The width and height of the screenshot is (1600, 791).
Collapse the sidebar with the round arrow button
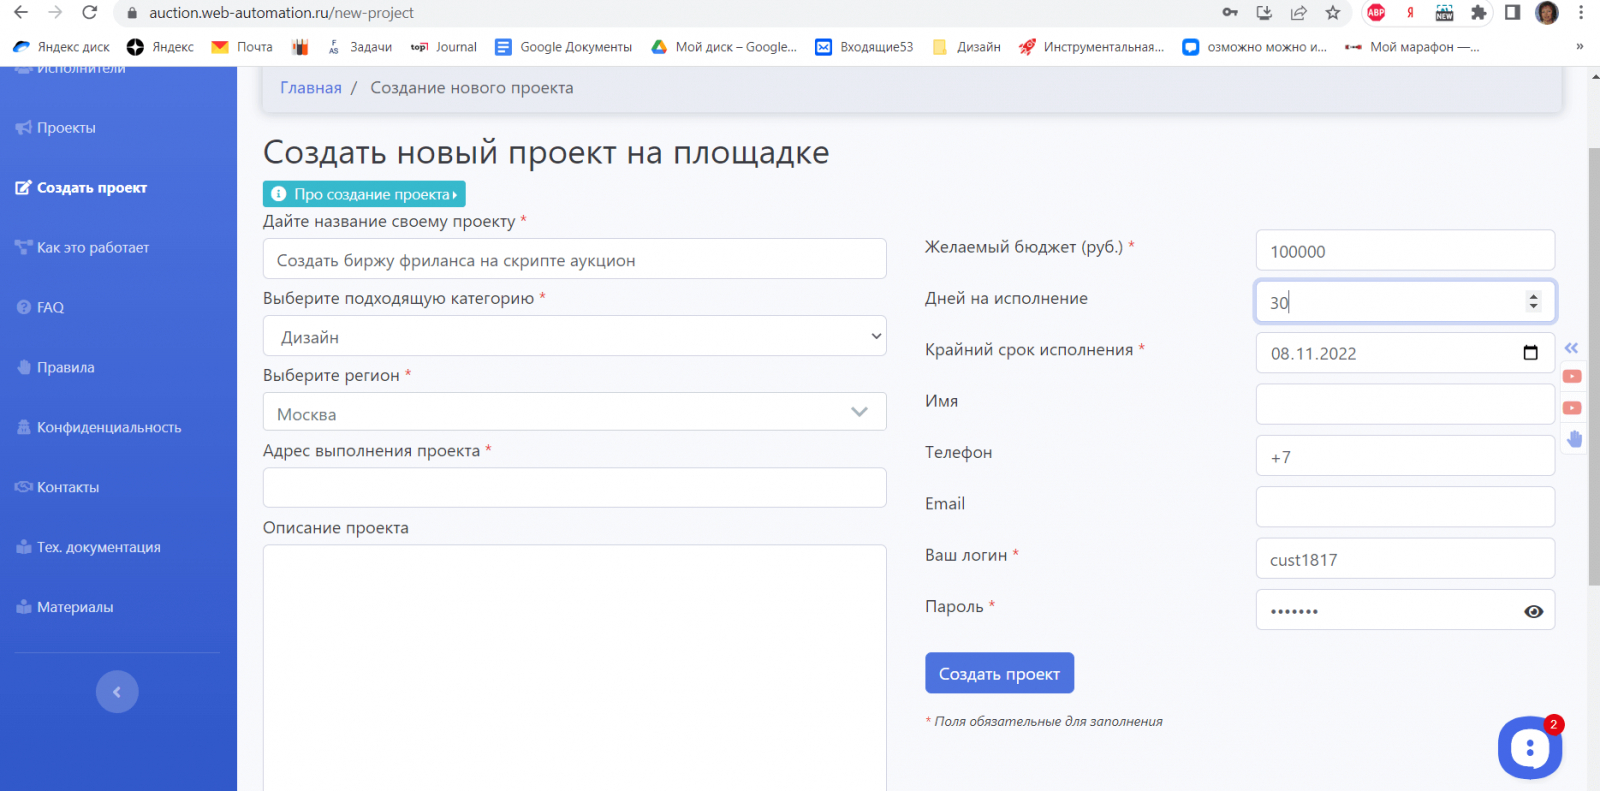coord(117,692)
